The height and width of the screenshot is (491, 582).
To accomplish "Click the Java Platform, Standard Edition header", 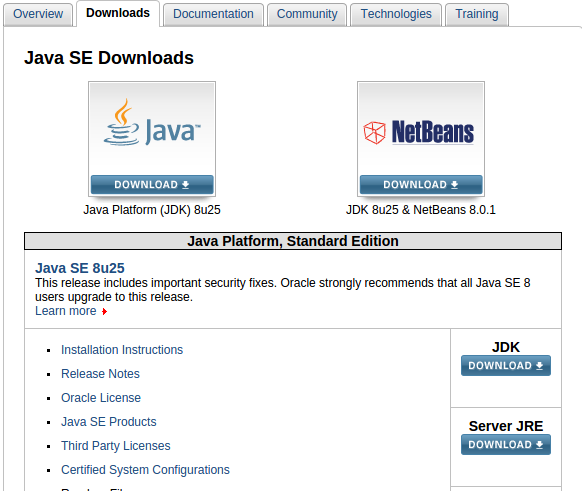I will [x=293, y=241].
